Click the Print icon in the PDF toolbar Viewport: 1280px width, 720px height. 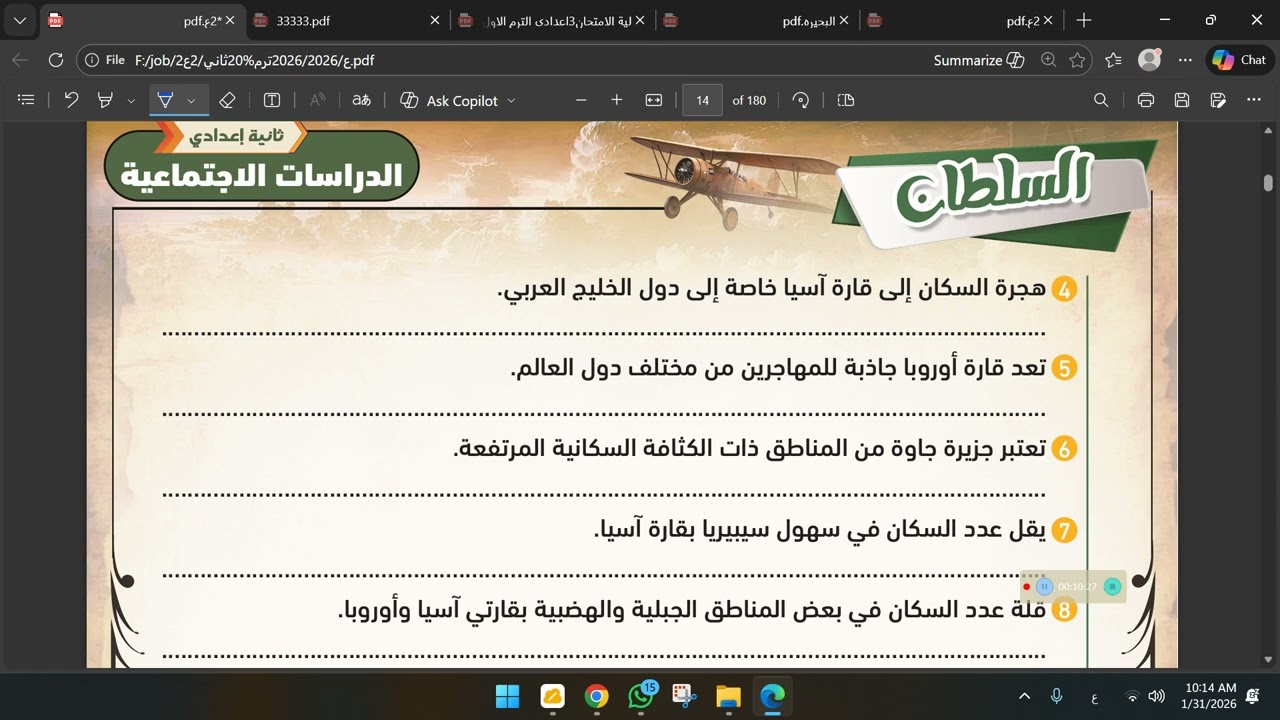click(x=1146, y=100)
